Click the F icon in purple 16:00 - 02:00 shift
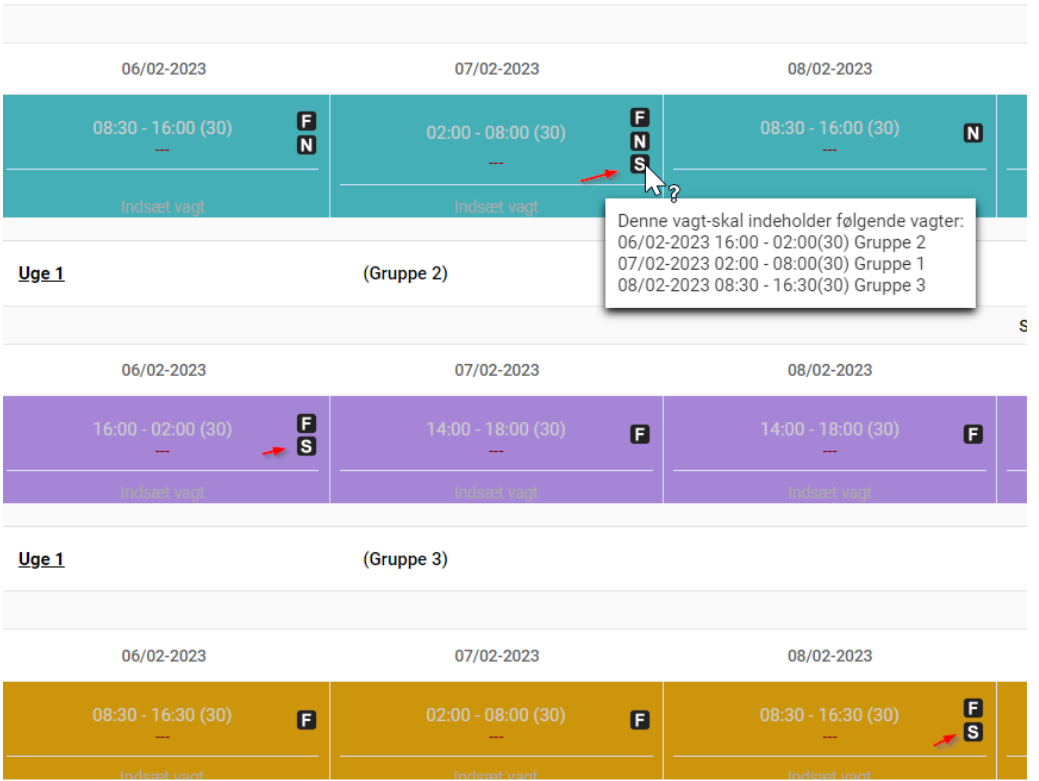The height and width of the screenshot is (781, 1039). coord(307,424)
